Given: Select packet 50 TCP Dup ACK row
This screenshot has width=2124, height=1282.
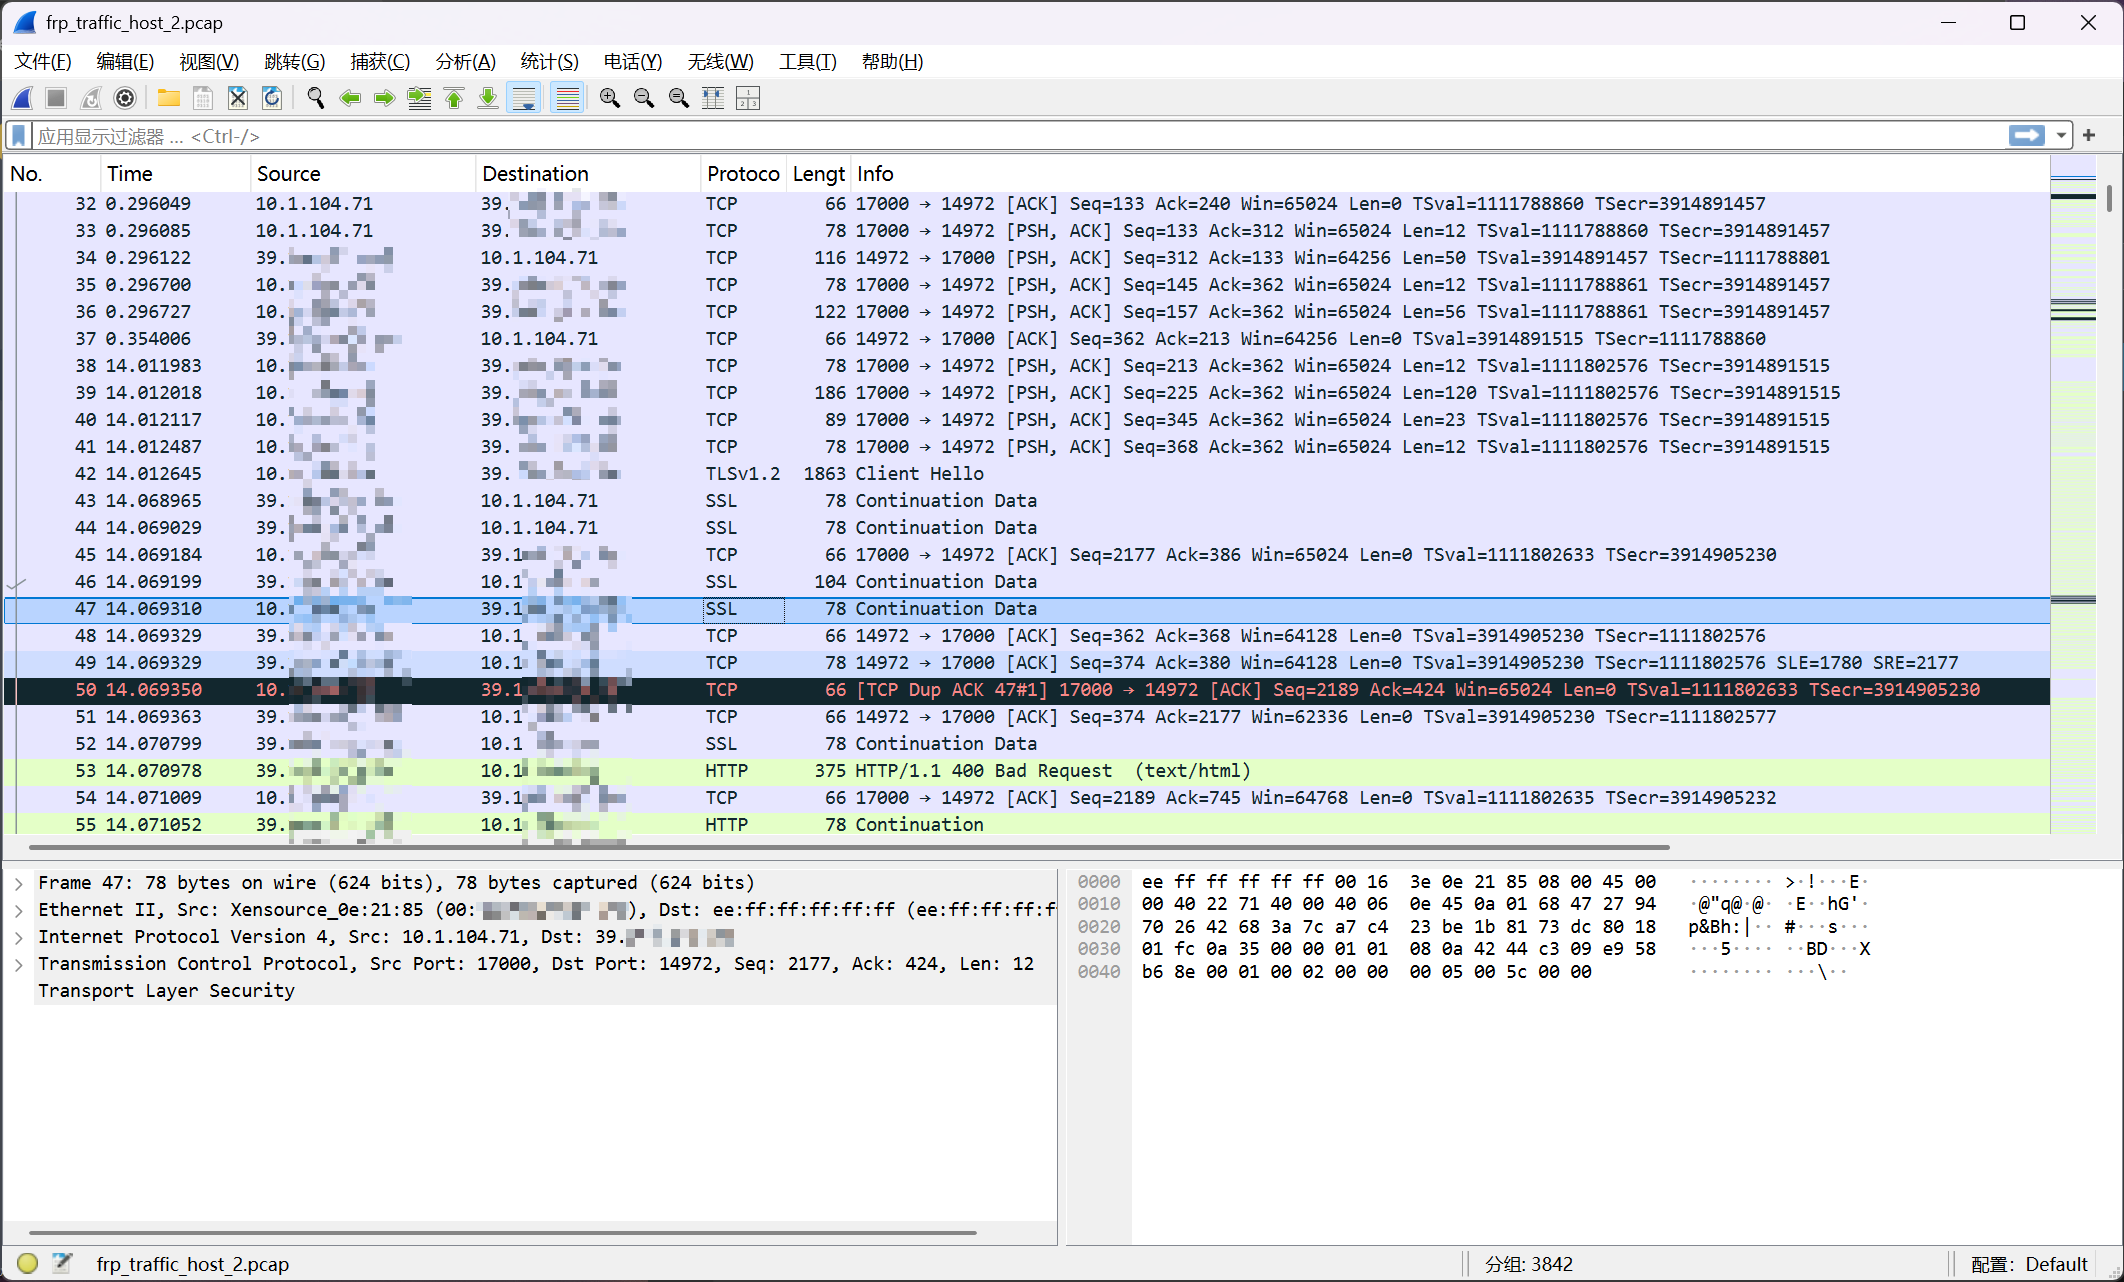Looking at the screenshot, I should click(1026, 690).
